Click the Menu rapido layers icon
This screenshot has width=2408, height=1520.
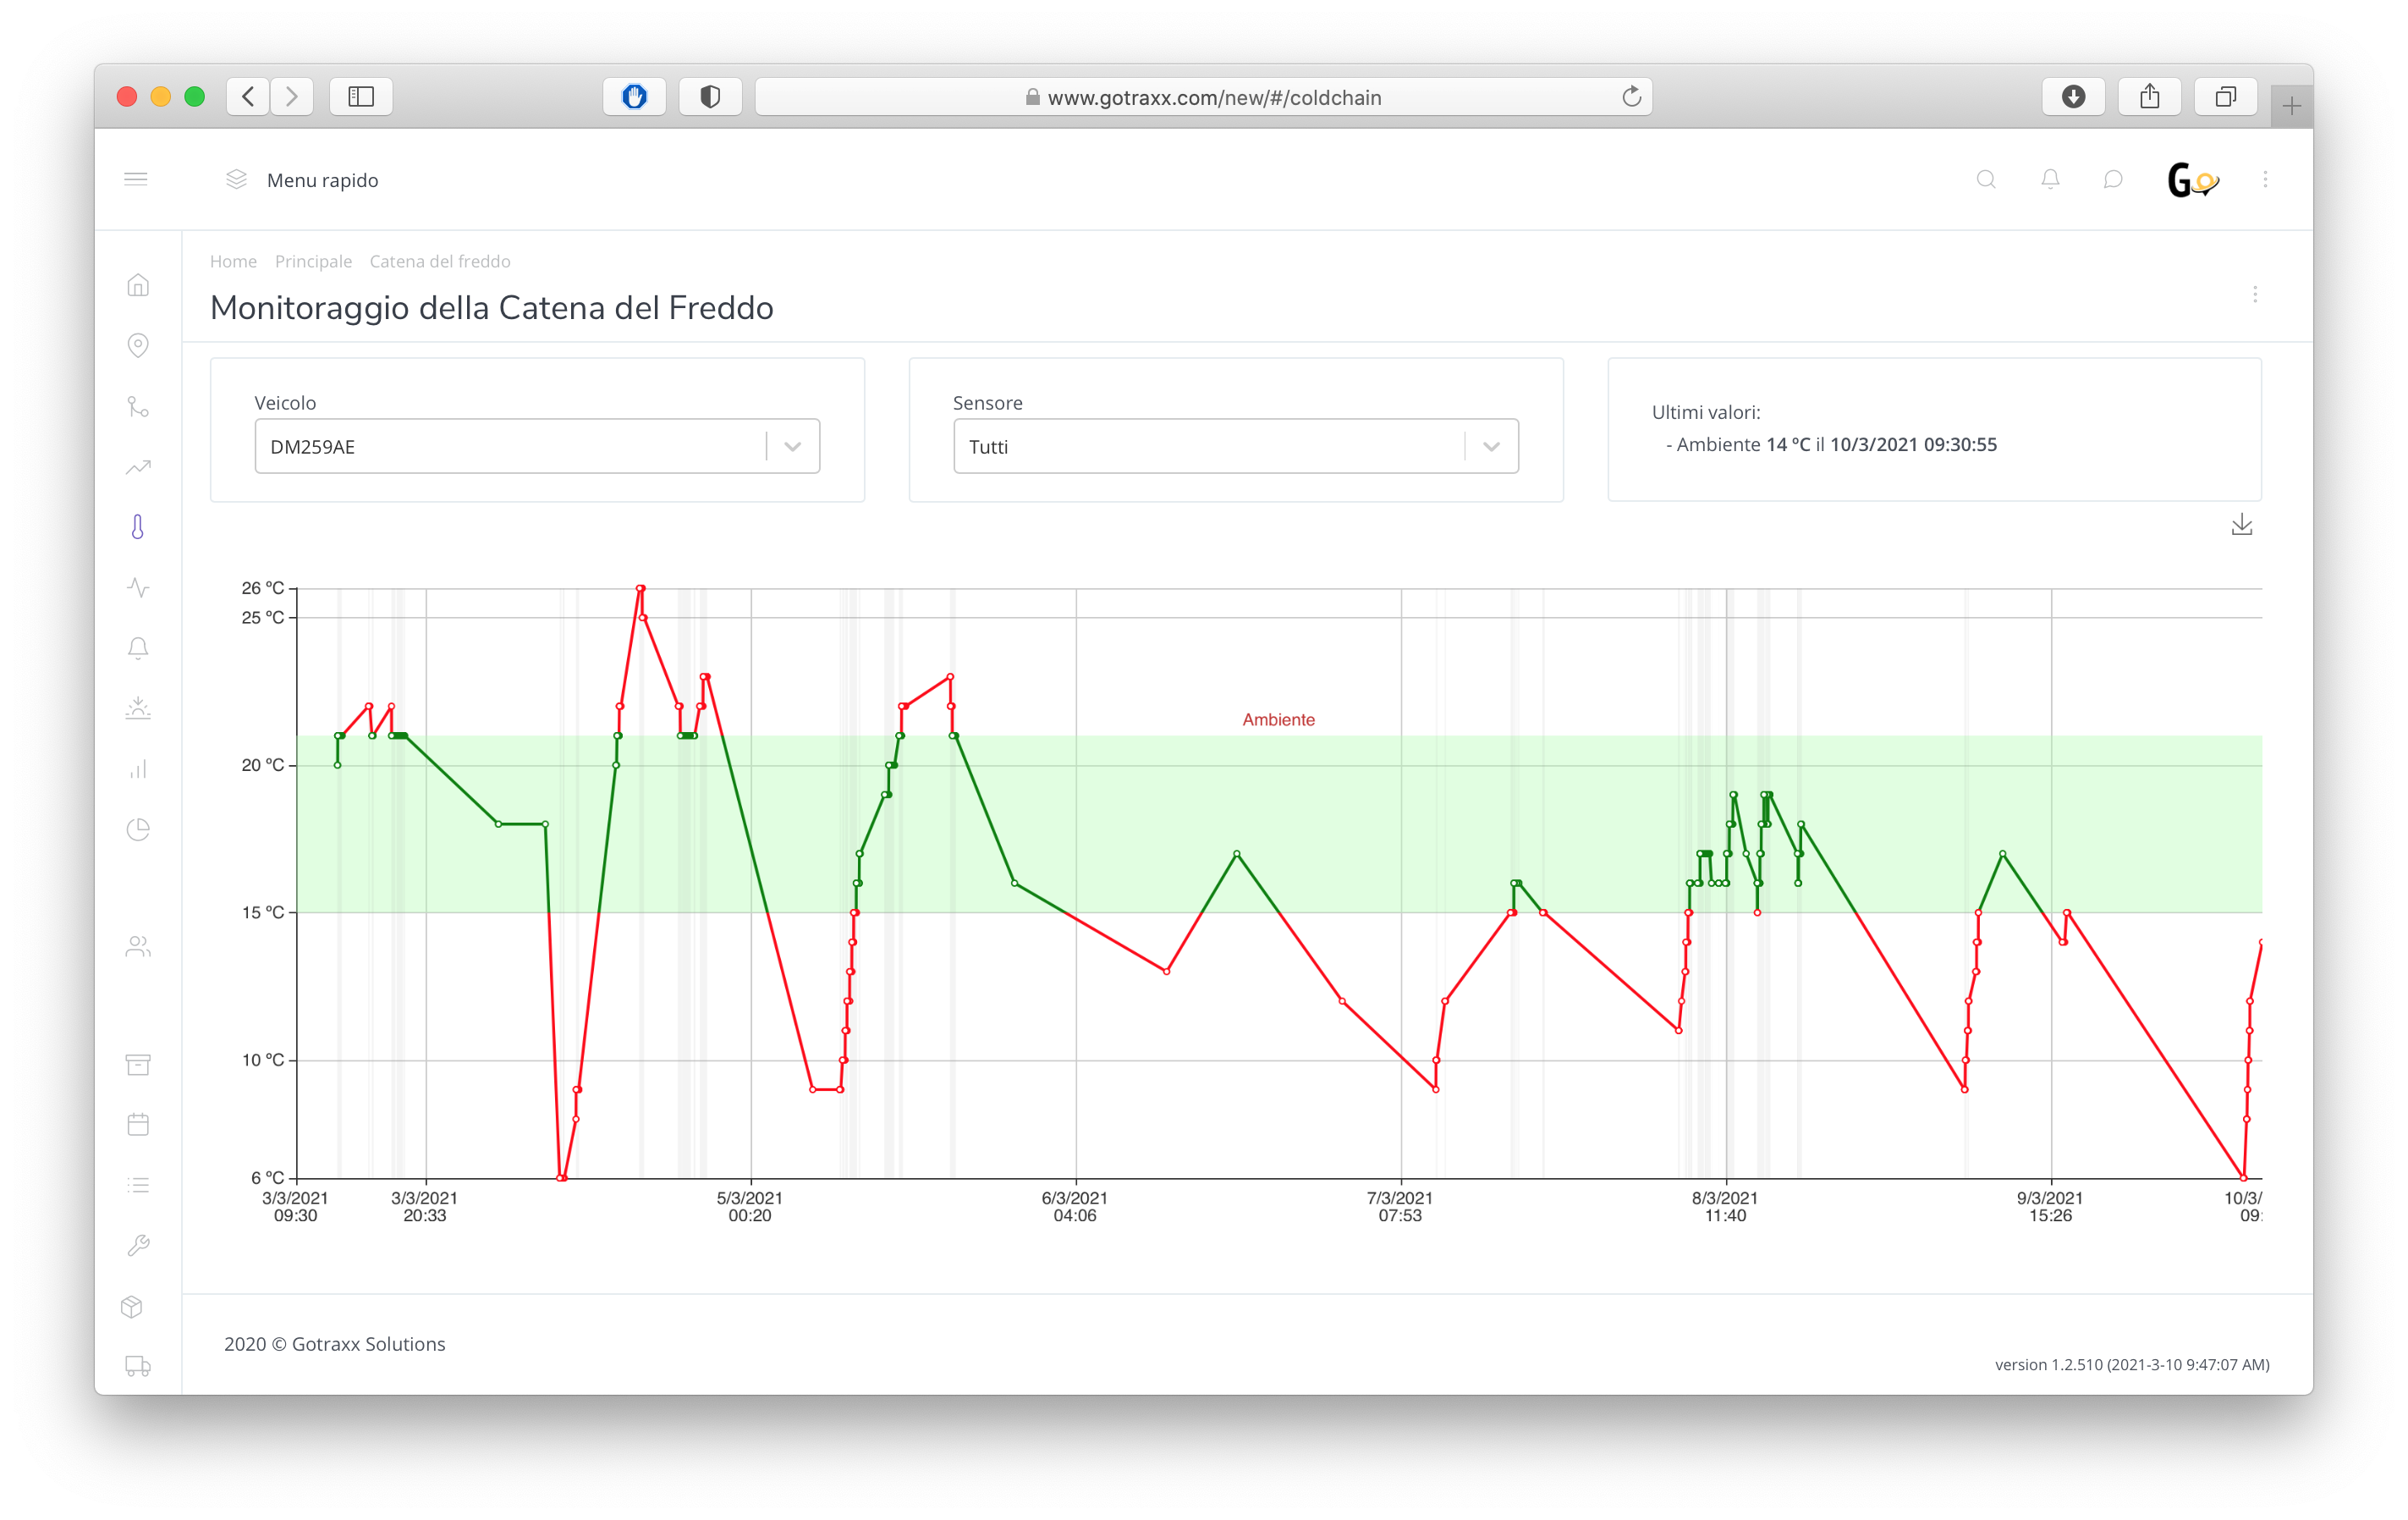(x=236, y=179)
